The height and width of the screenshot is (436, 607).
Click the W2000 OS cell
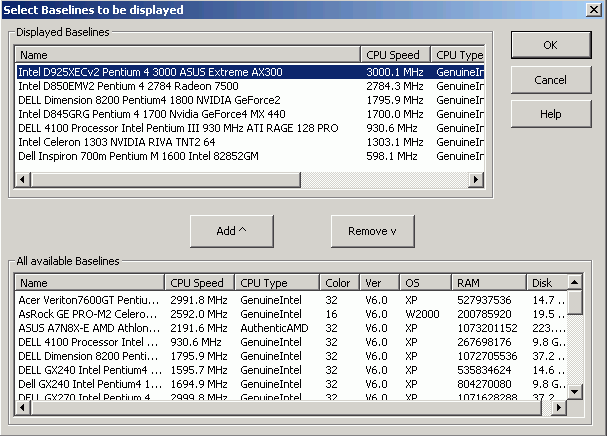422,314
